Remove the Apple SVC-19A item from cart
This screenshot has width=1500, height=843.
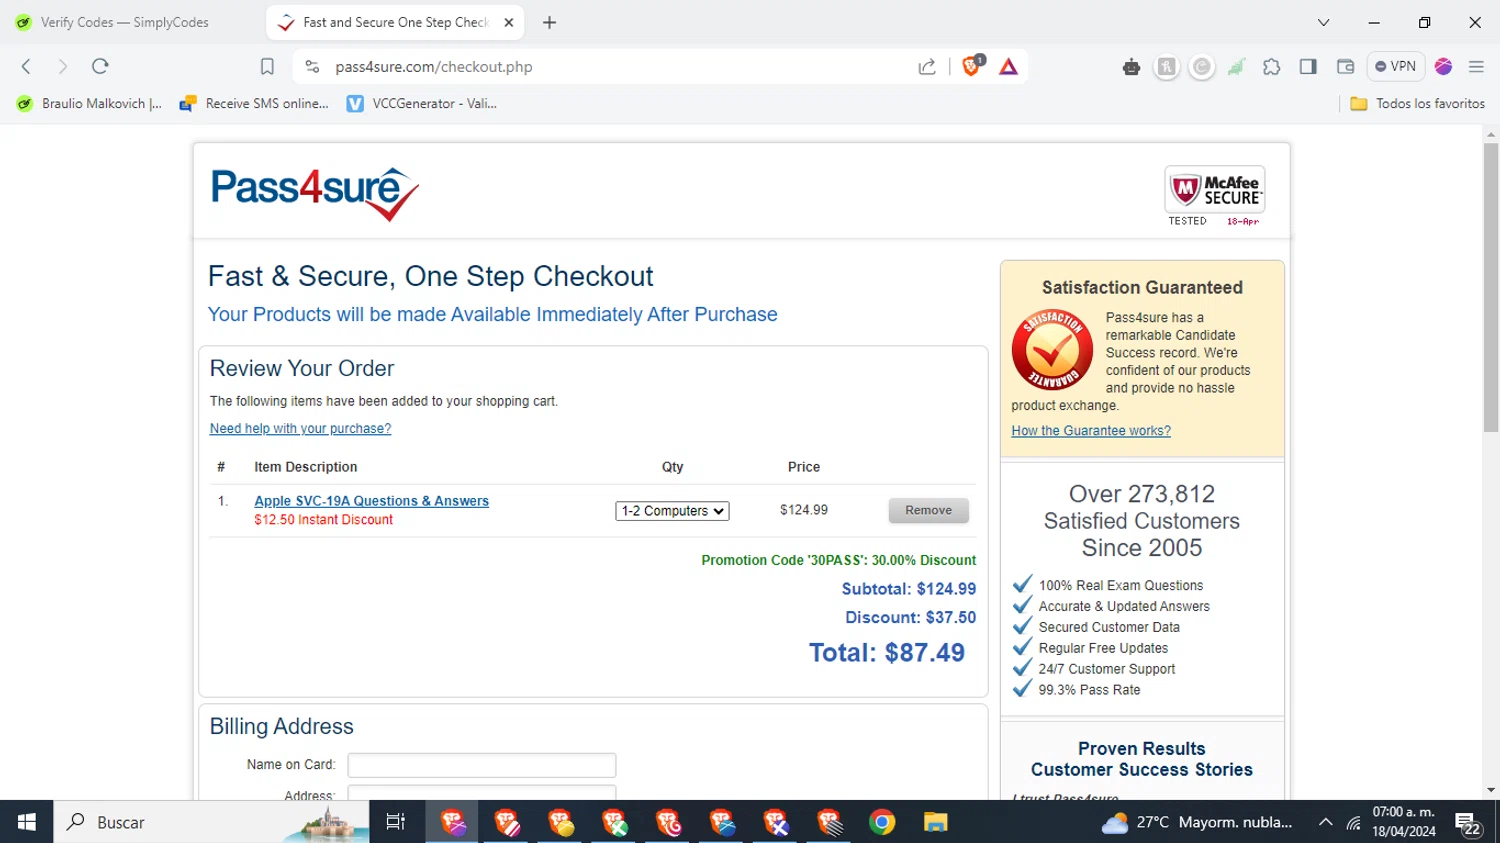[928, 510]
